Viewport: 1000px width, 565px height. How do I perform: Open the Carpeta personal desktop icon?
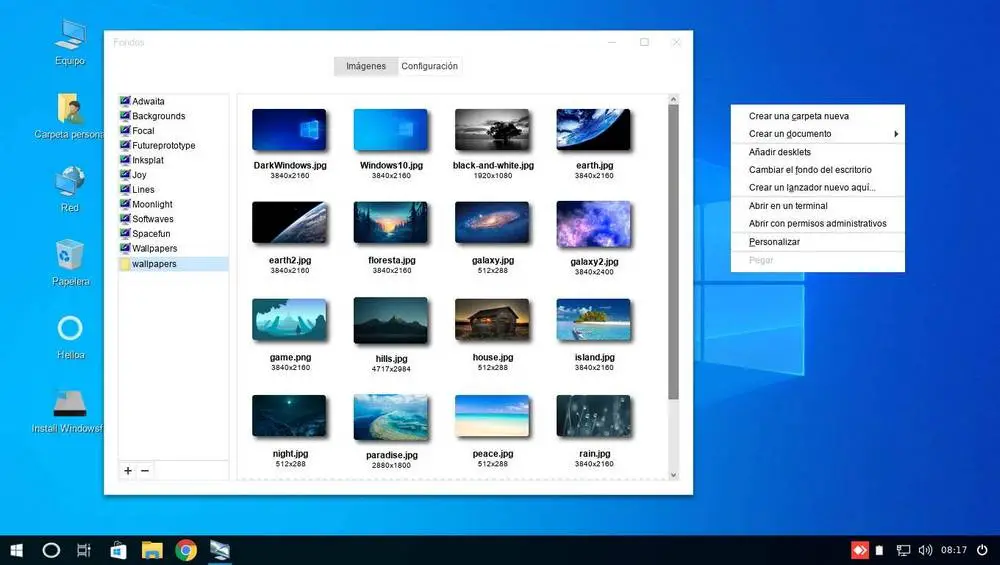tap(70, 116)
